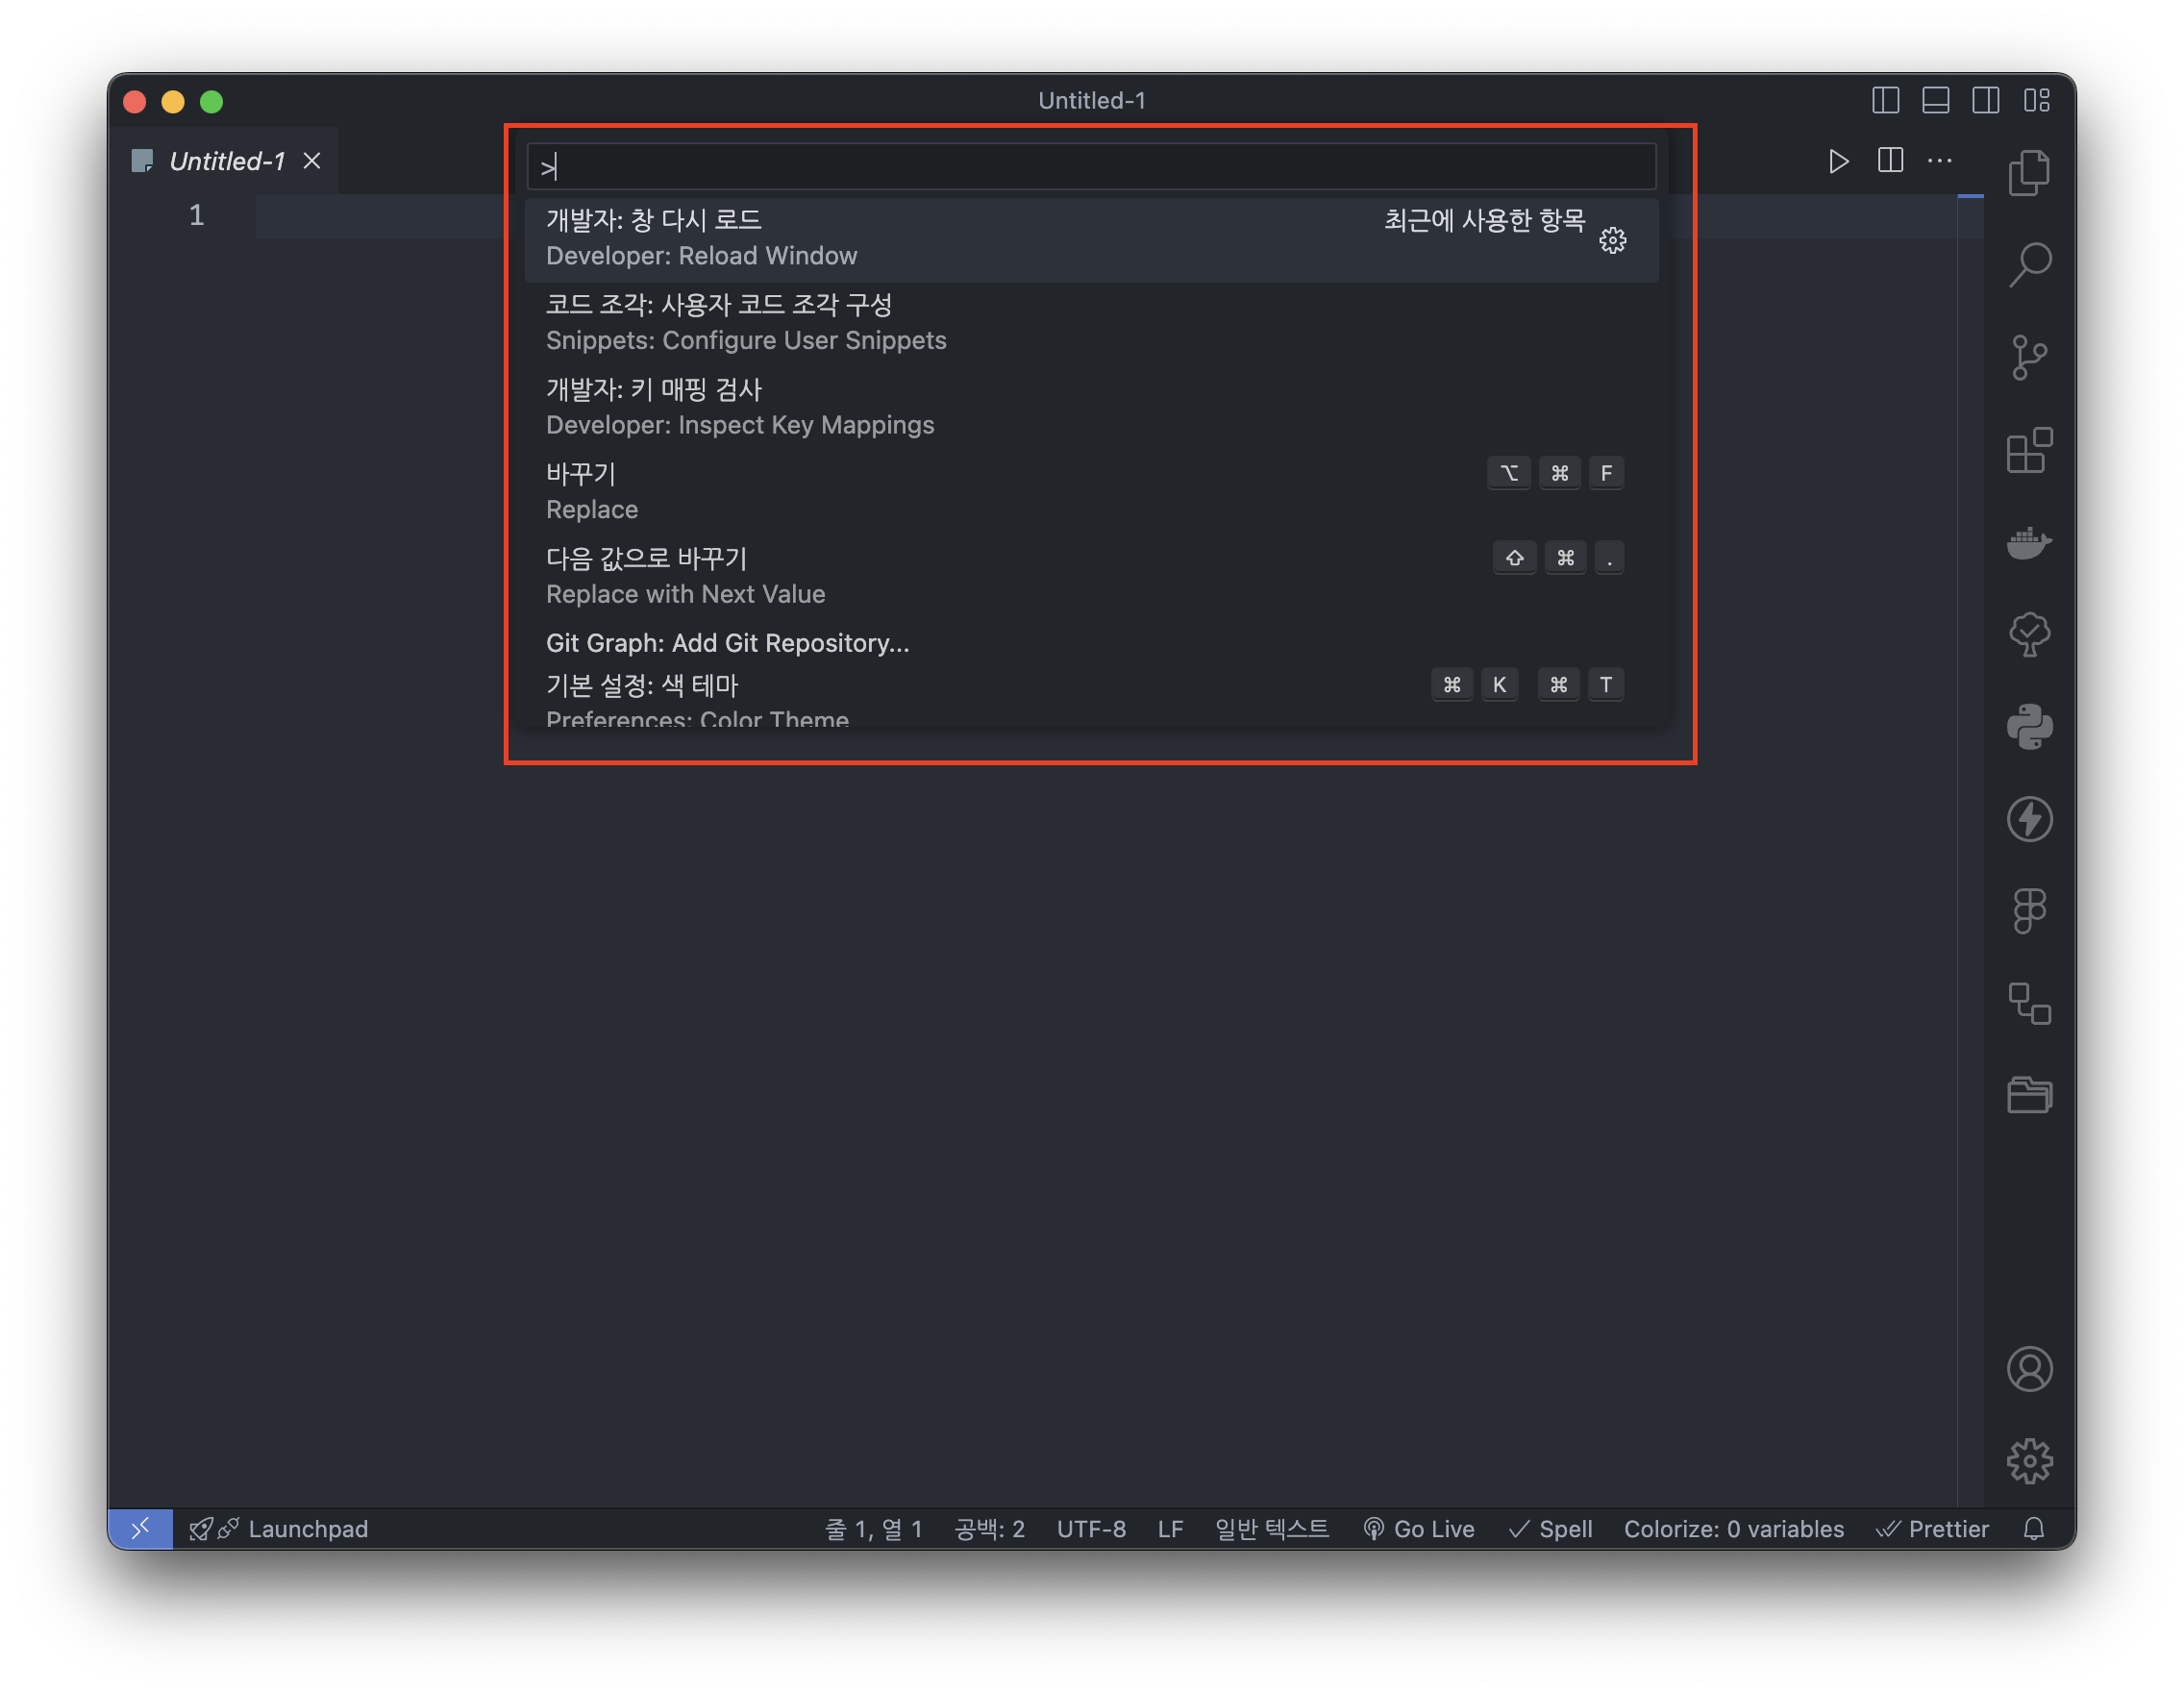Open the Extensions view icon
This screenshot has height=1692, width=2184.
click(x=2029, y=450)
